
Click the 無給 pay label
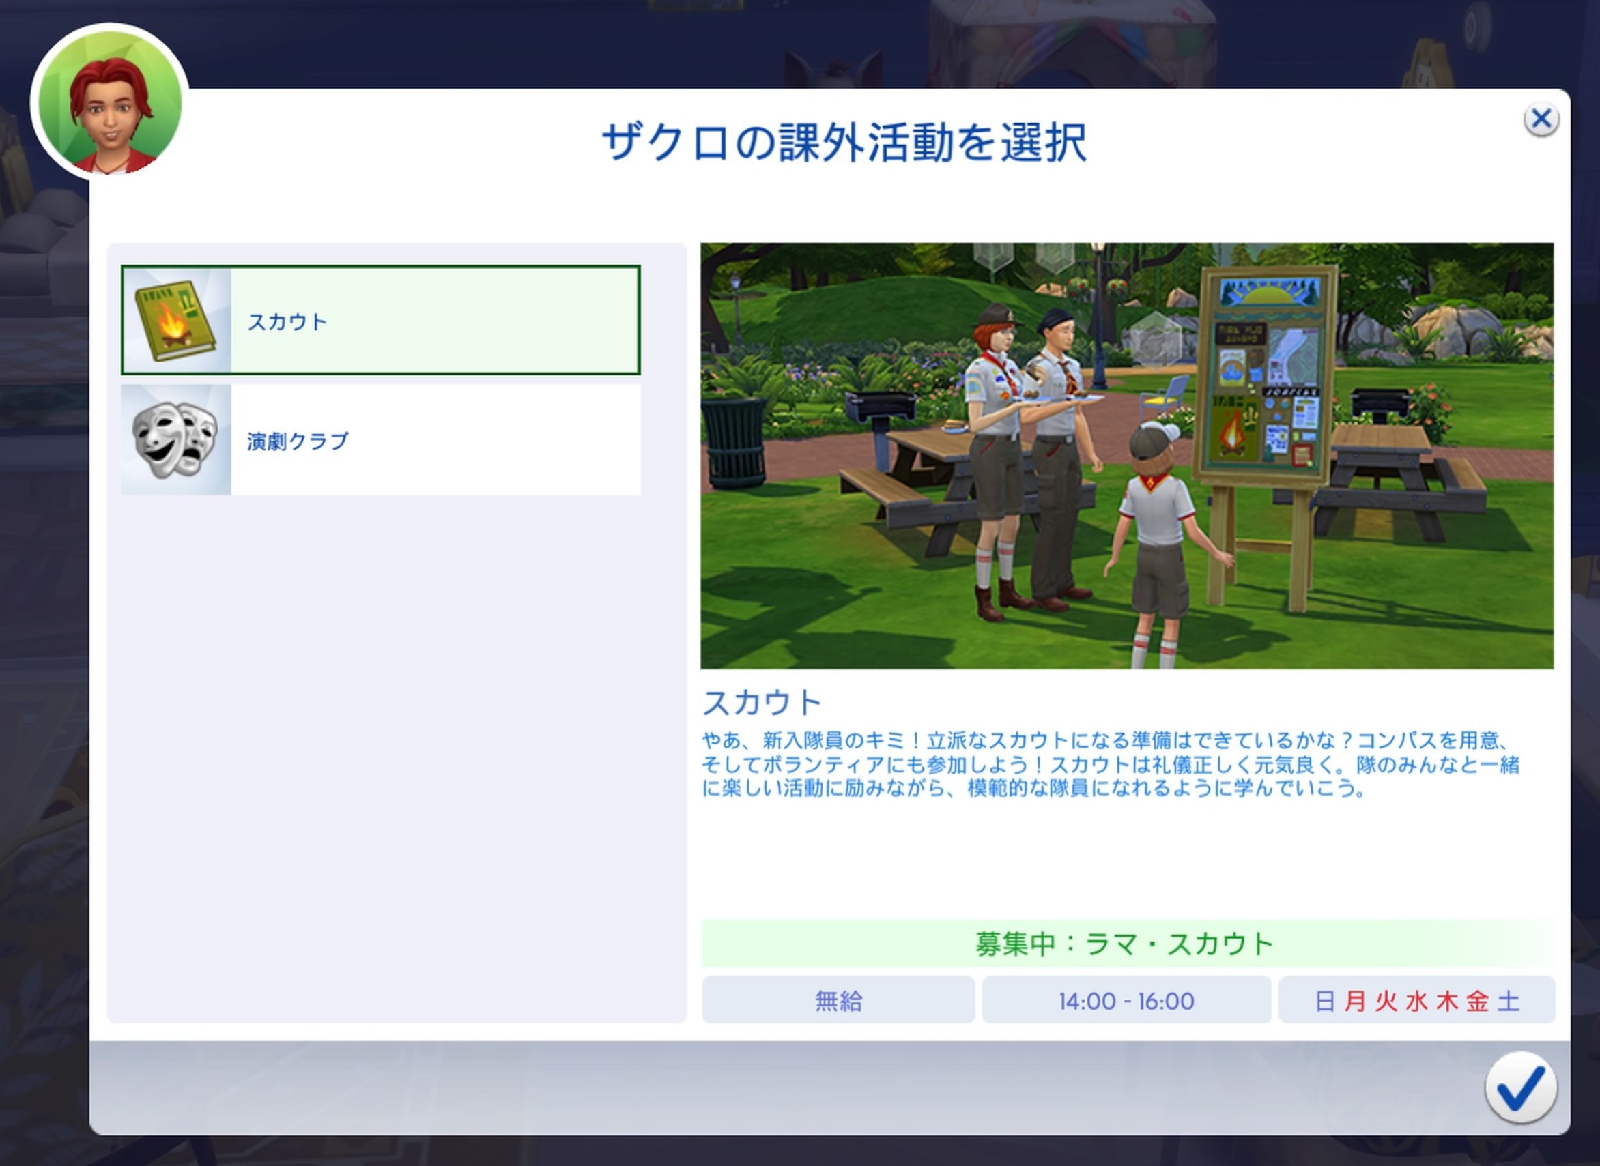point(838,1000)
